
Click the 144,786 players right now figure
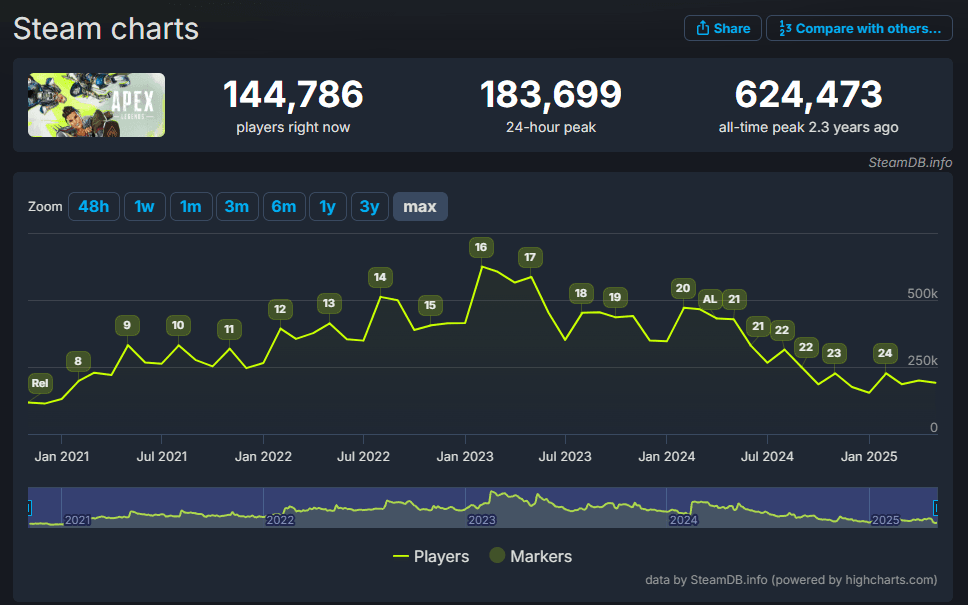point(293,94)
